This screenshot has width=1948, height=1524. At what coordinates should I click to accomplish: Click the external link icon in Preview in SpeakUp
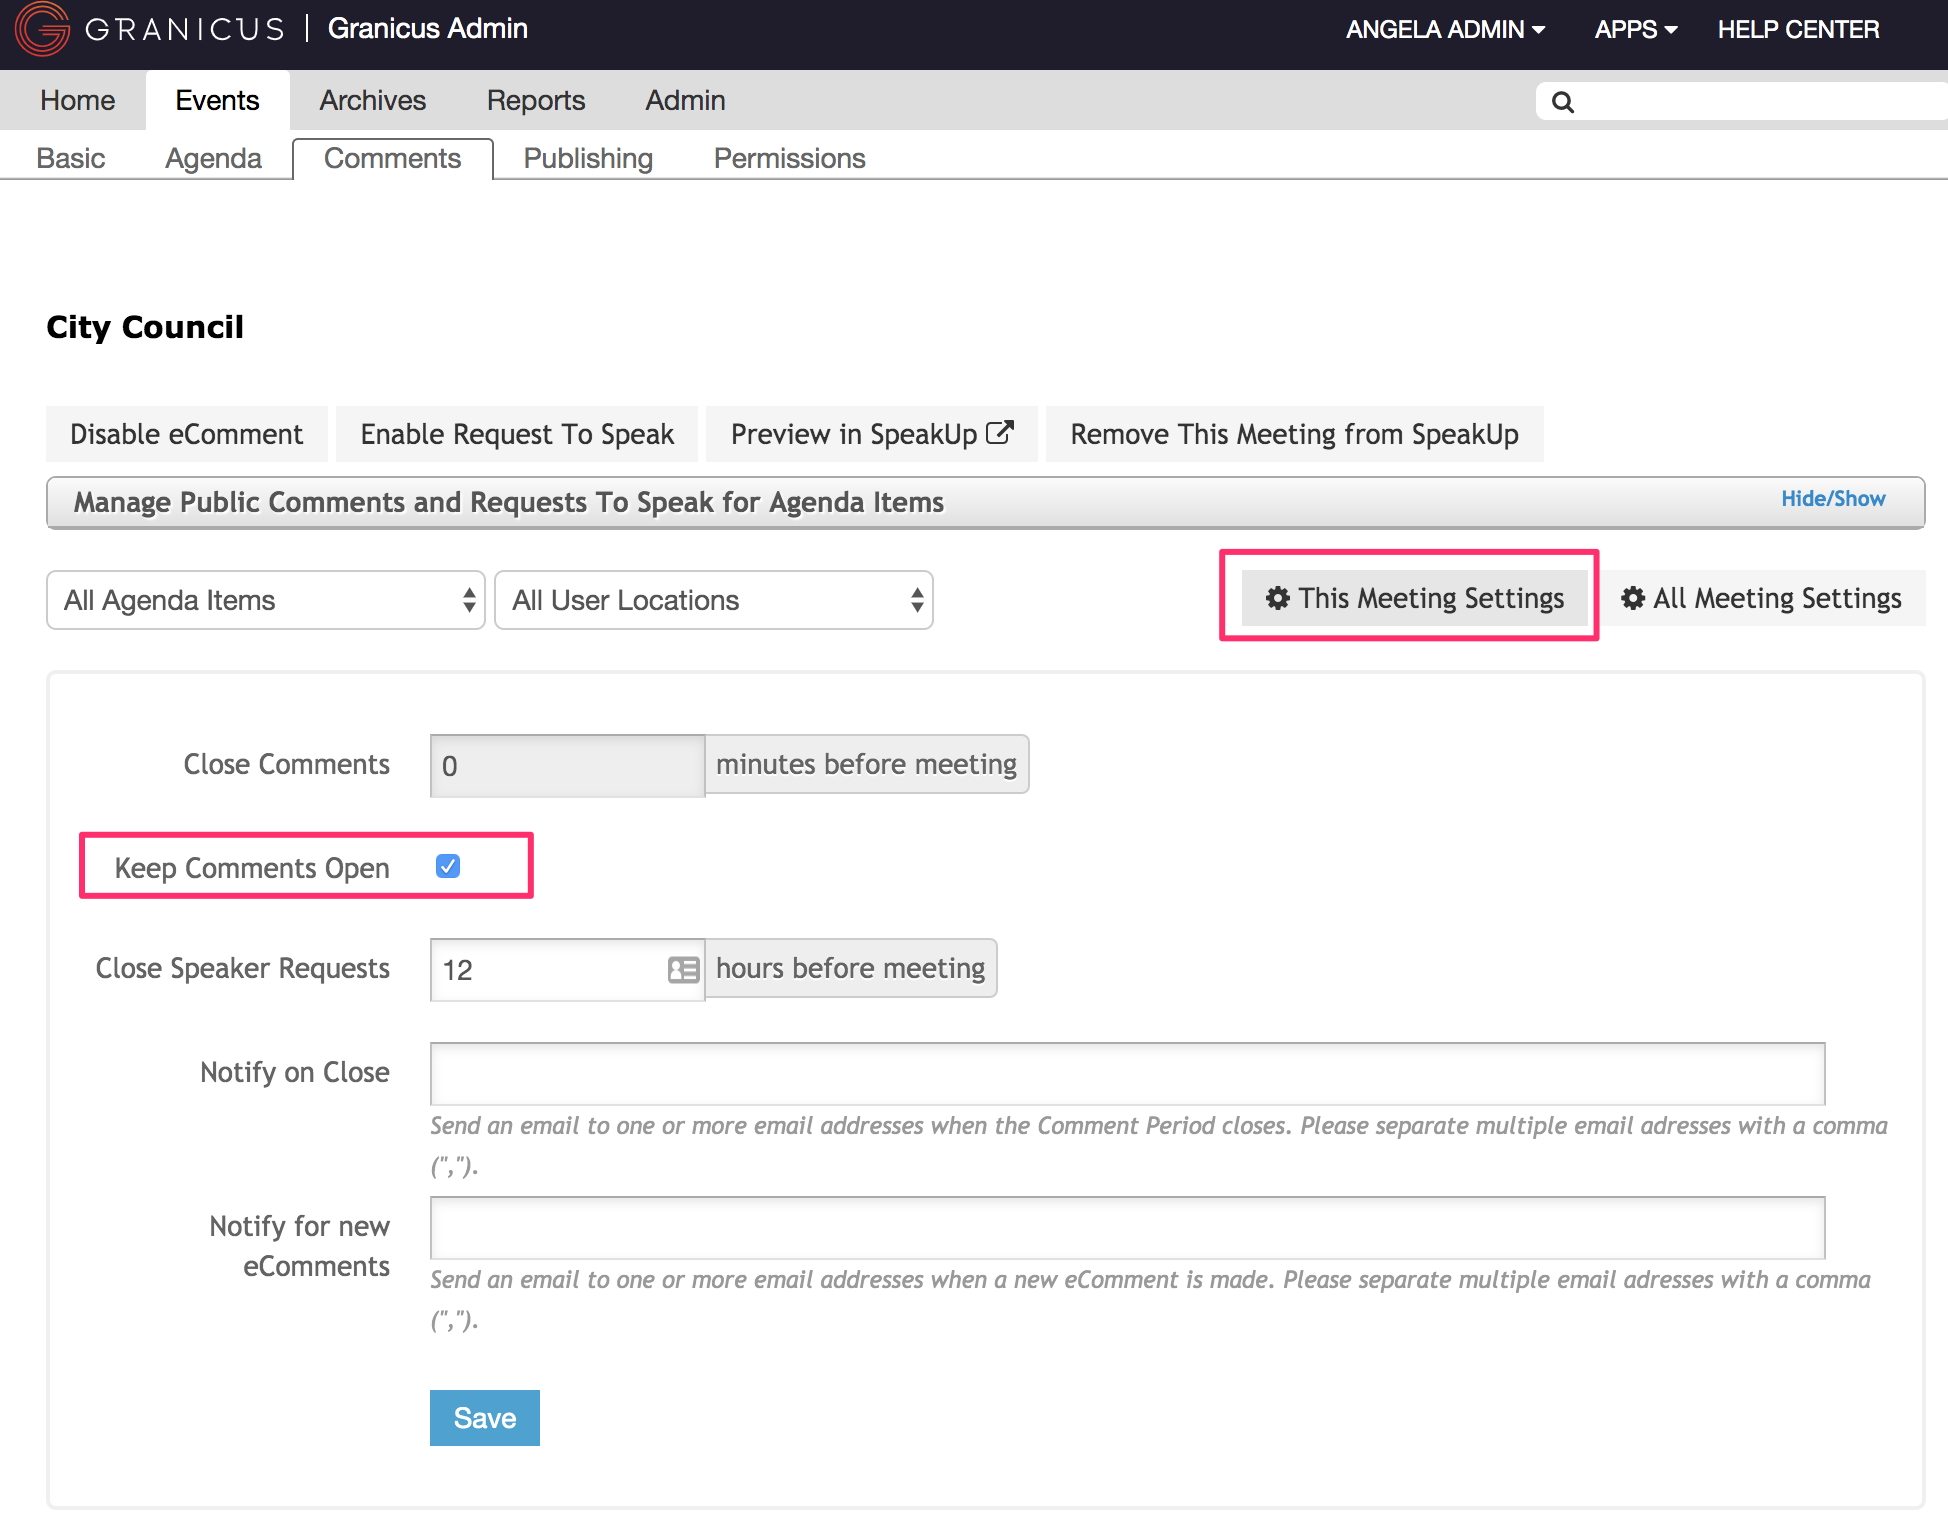pyautogui.click(x=1000, y=432)
